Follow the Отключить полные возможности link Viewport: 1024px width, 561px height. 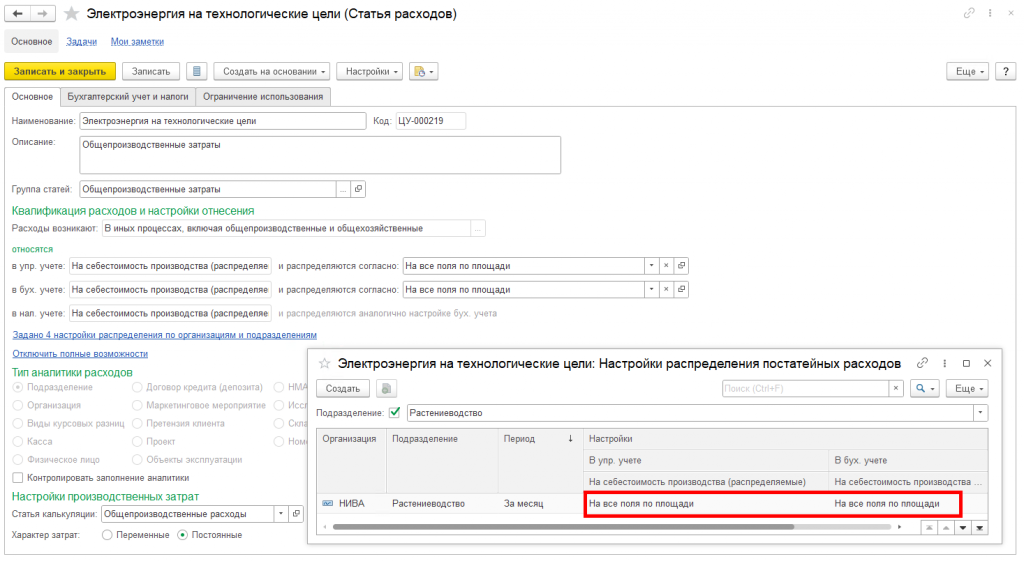(x=80, y=353)
